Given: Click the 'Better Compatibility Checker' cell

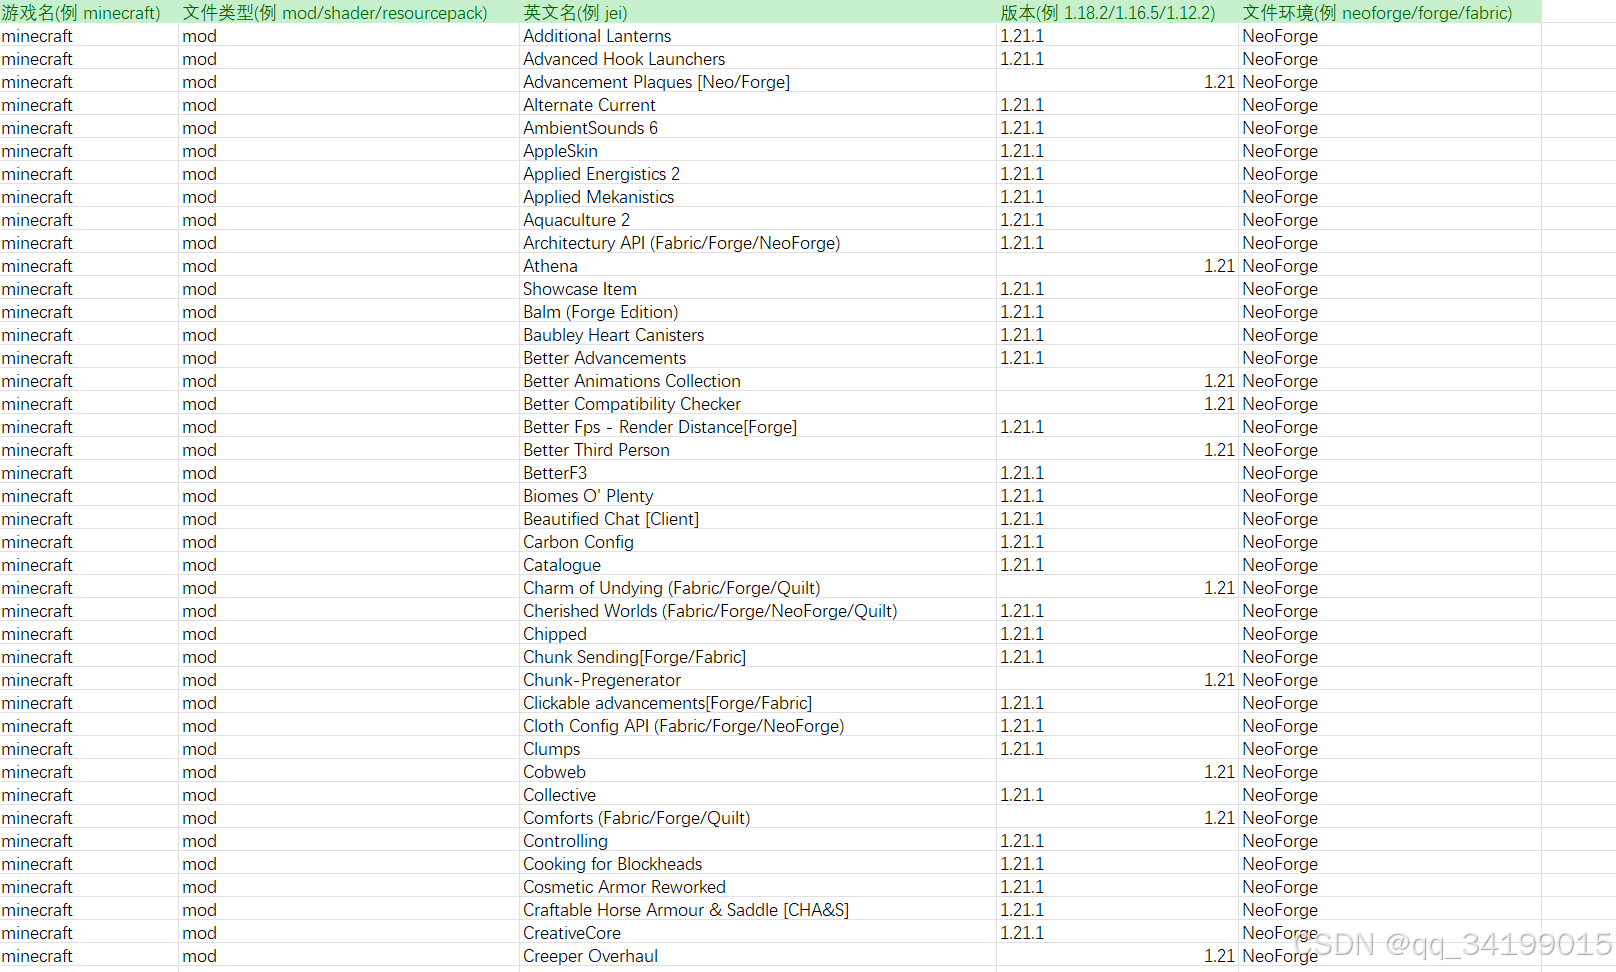Looking at the screenshot, I should [758, 404].
